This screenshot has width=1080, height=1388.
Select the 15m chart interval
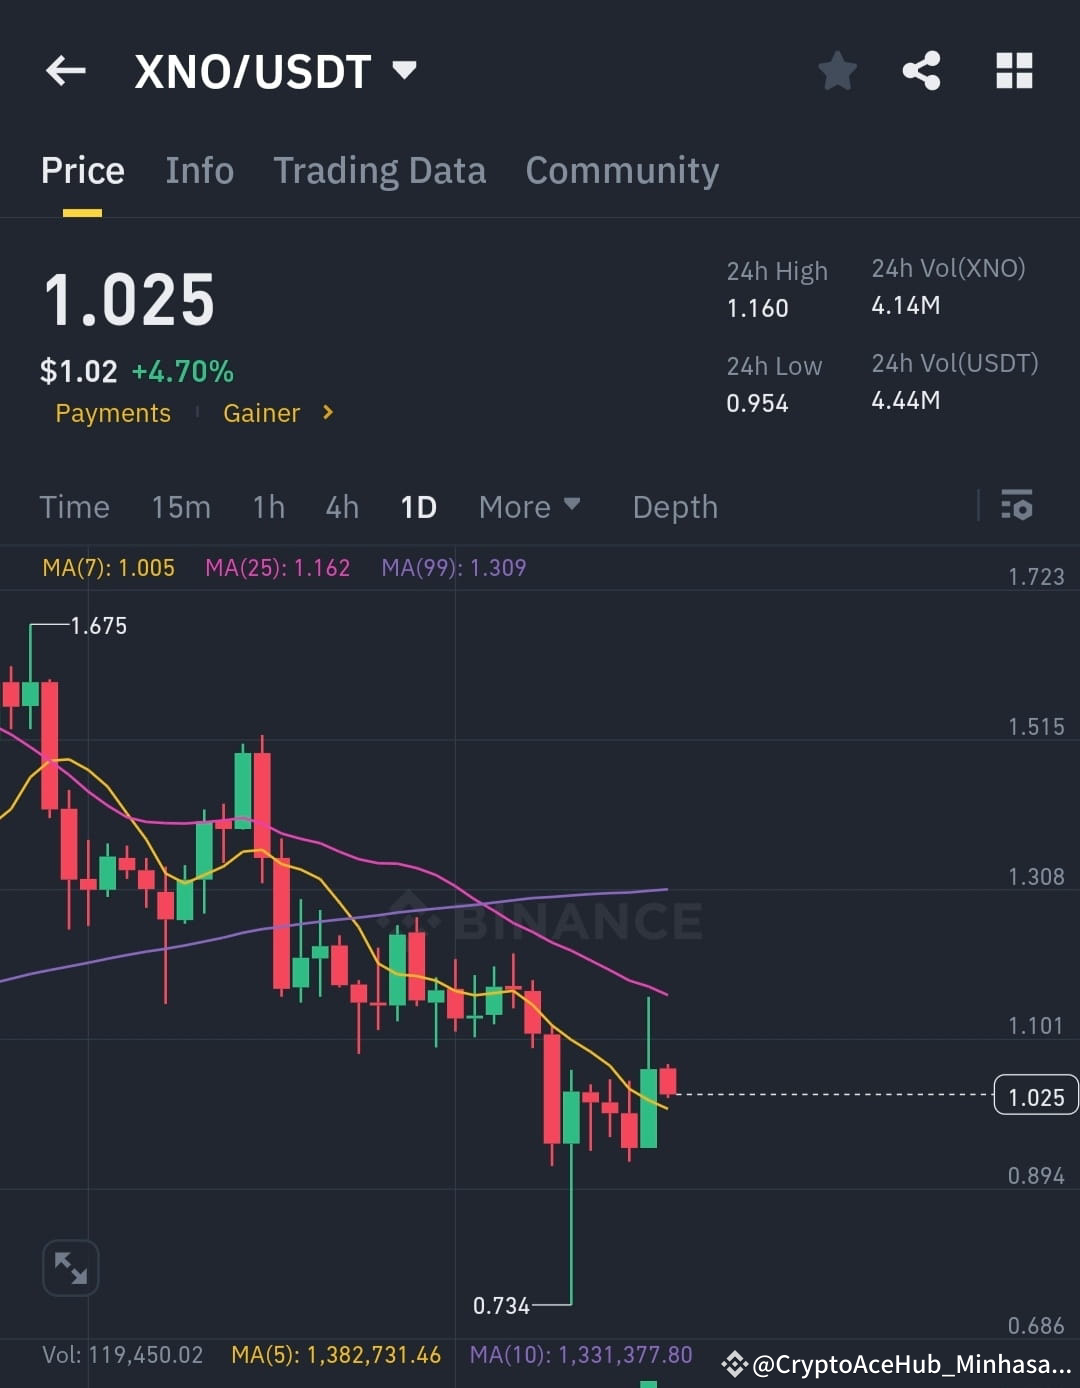[181, 507]
